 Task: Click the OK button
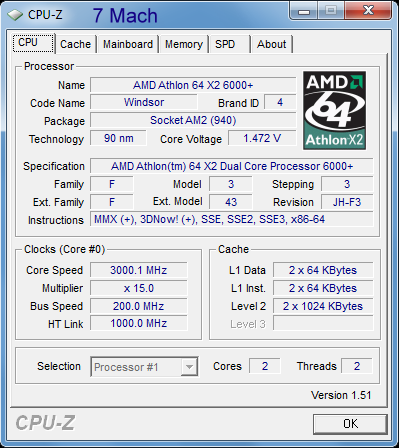350,424
